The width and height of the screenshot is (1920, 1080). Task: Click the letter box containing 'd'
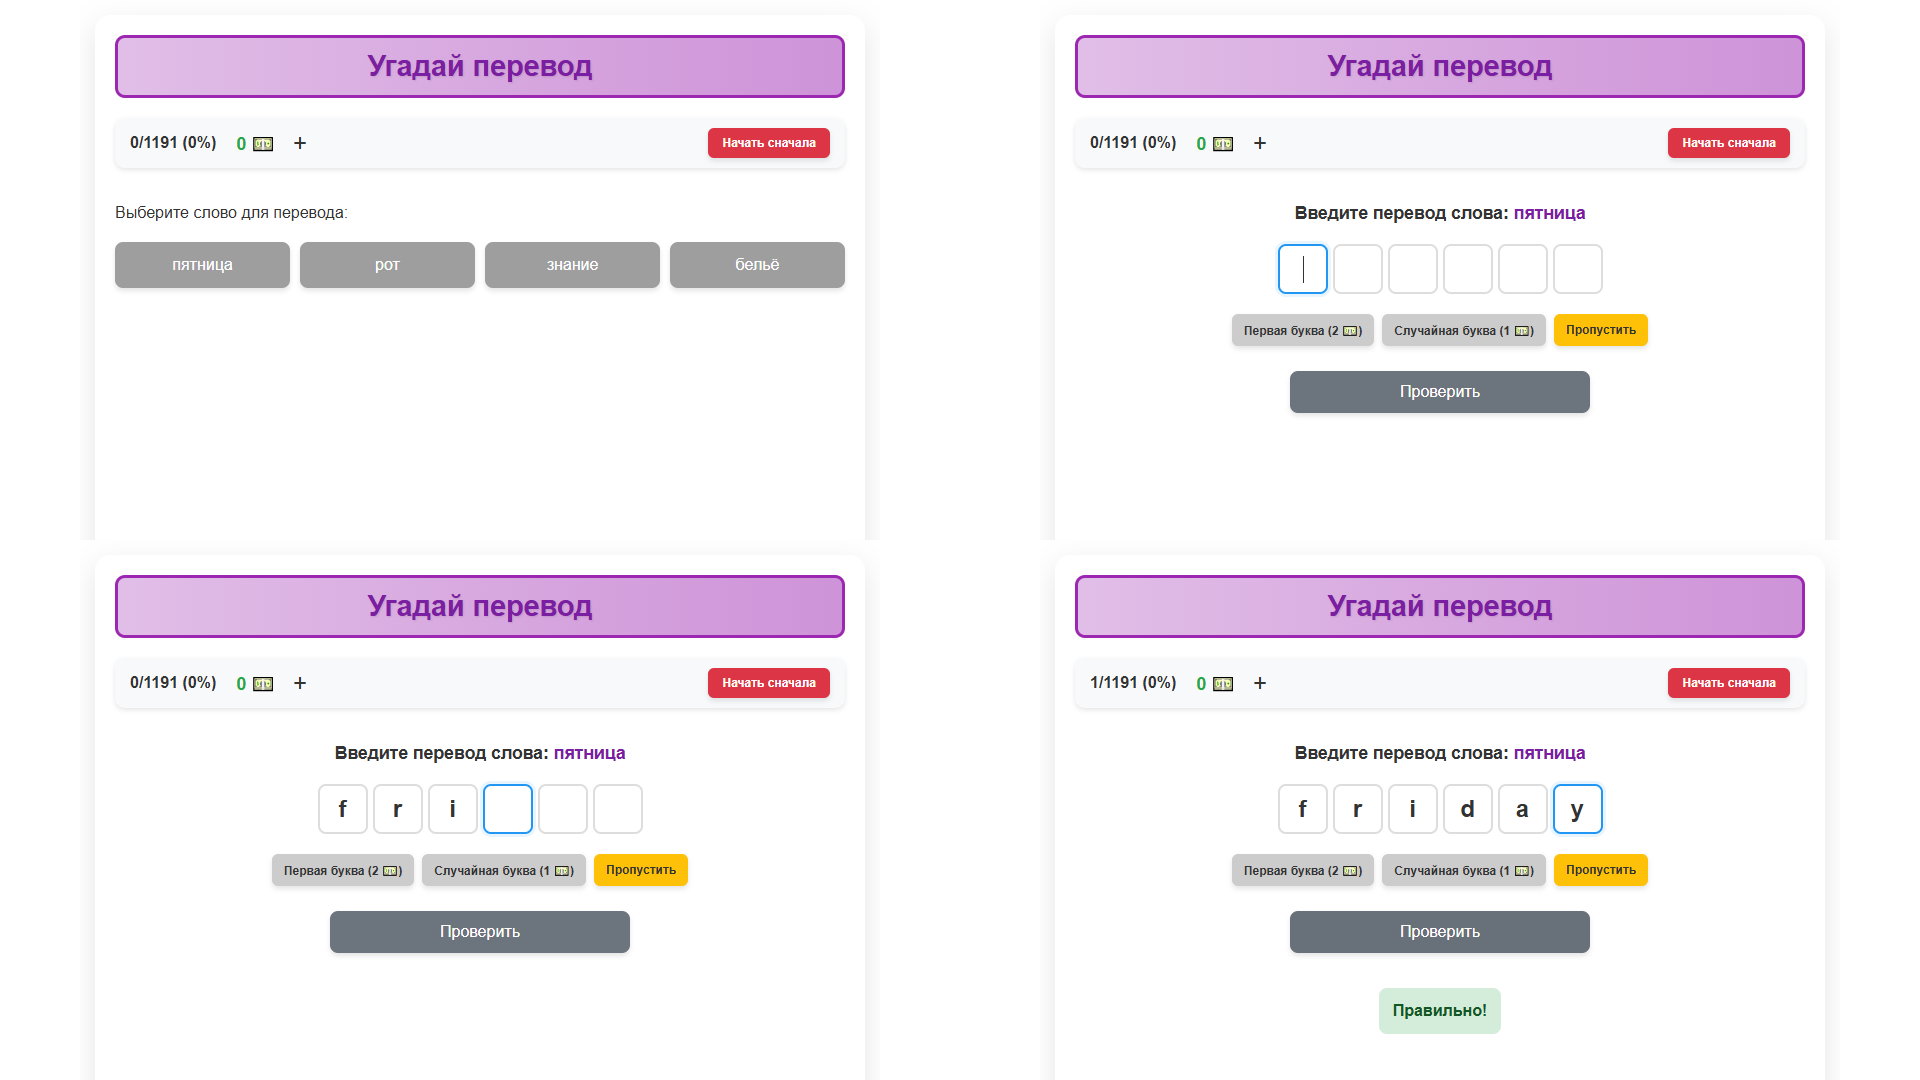tap(1467, 809)
